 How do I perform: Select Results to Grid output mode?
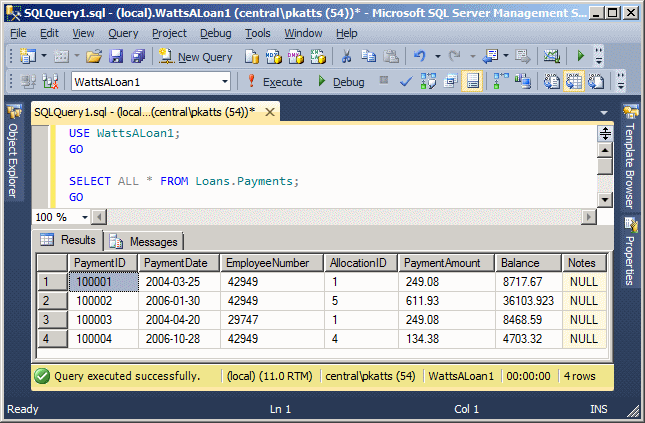click(573, 81)
